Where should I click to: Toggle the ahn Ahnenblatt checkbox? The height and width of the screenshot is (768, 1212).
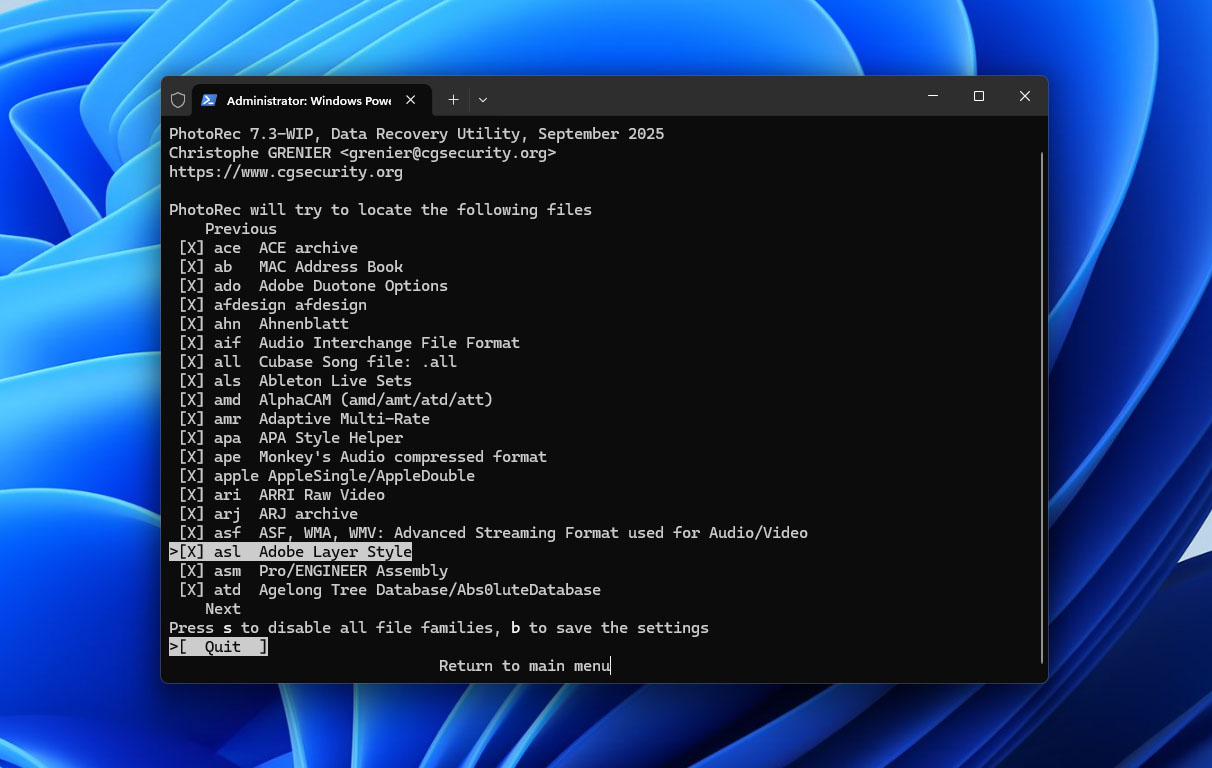(191, 324)
